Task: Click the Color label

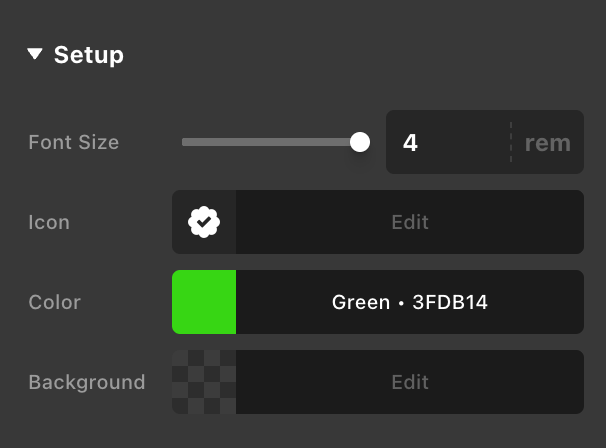Action: (55, 302)
